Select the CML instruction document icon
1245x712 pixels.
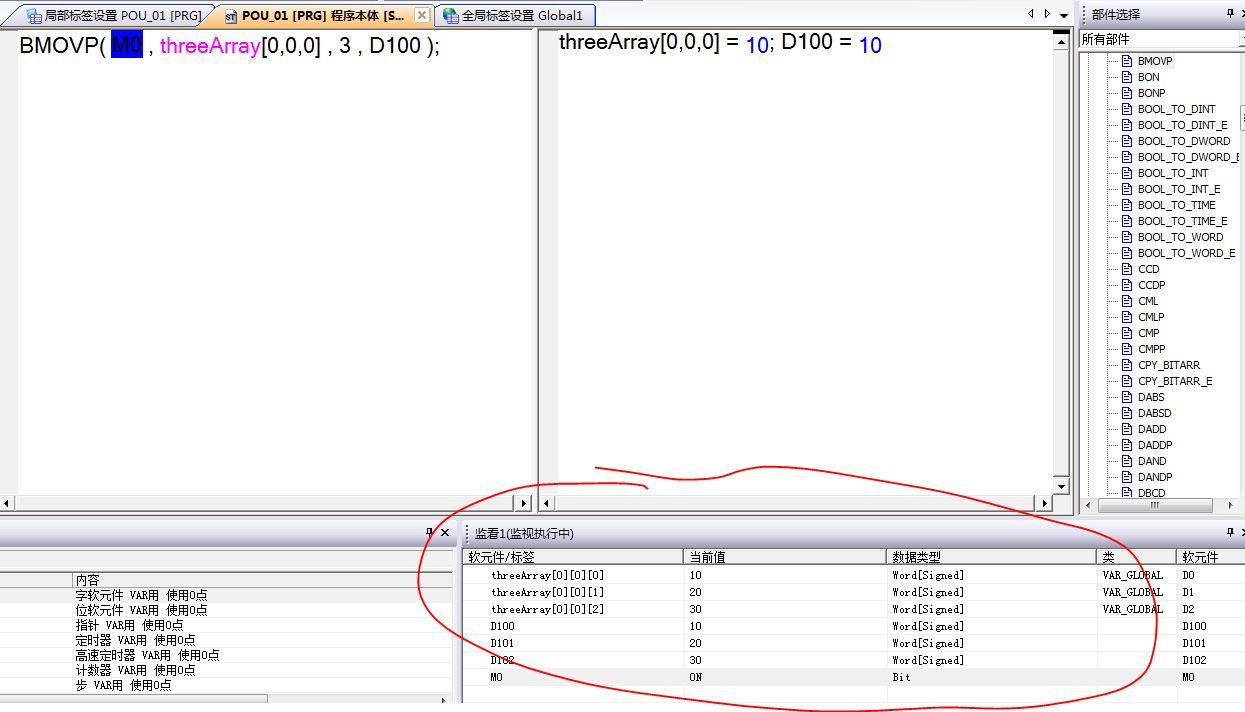point(1126,301)
